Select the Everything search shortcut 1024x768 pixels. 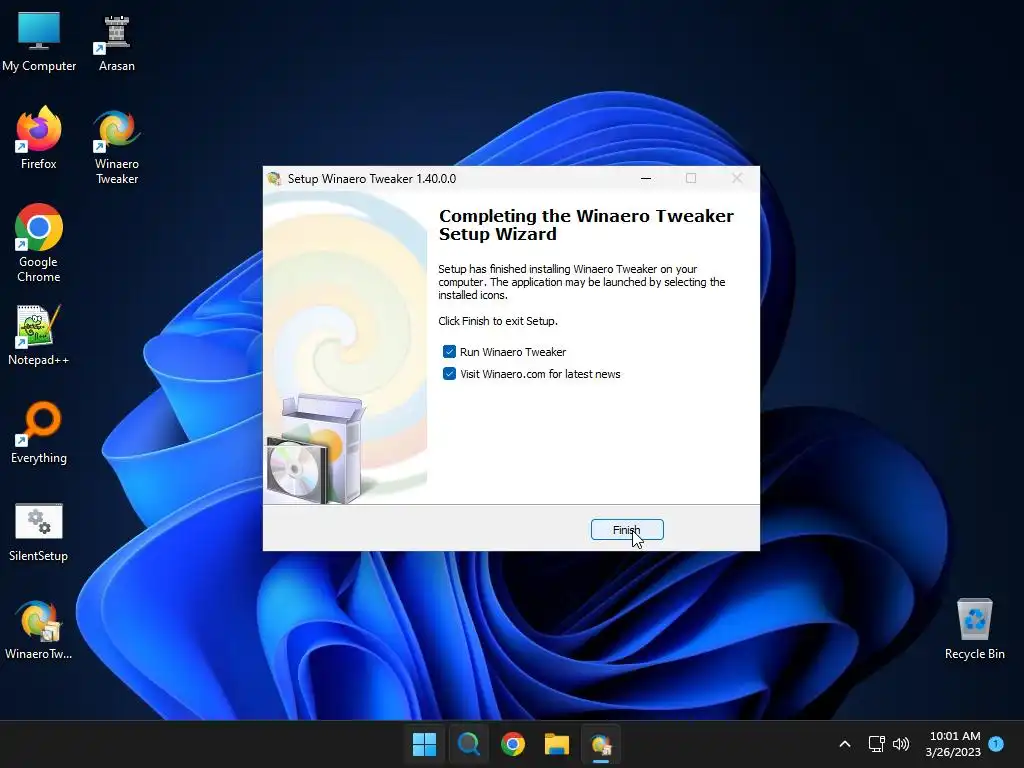(x=39, y=432)
